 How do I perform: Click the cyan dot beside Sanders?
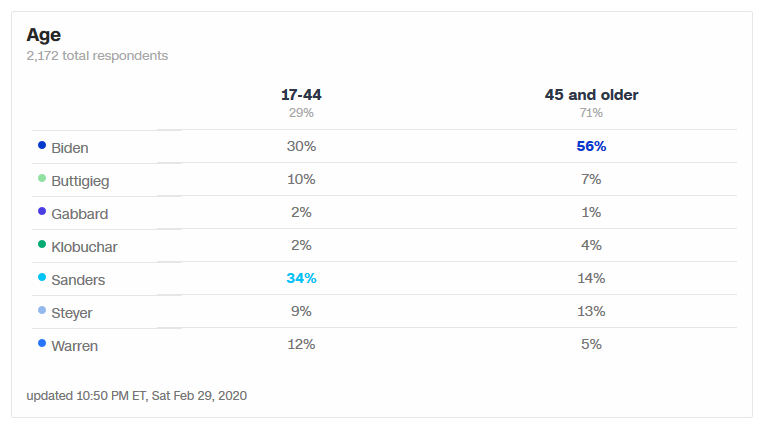pos(42,278)
